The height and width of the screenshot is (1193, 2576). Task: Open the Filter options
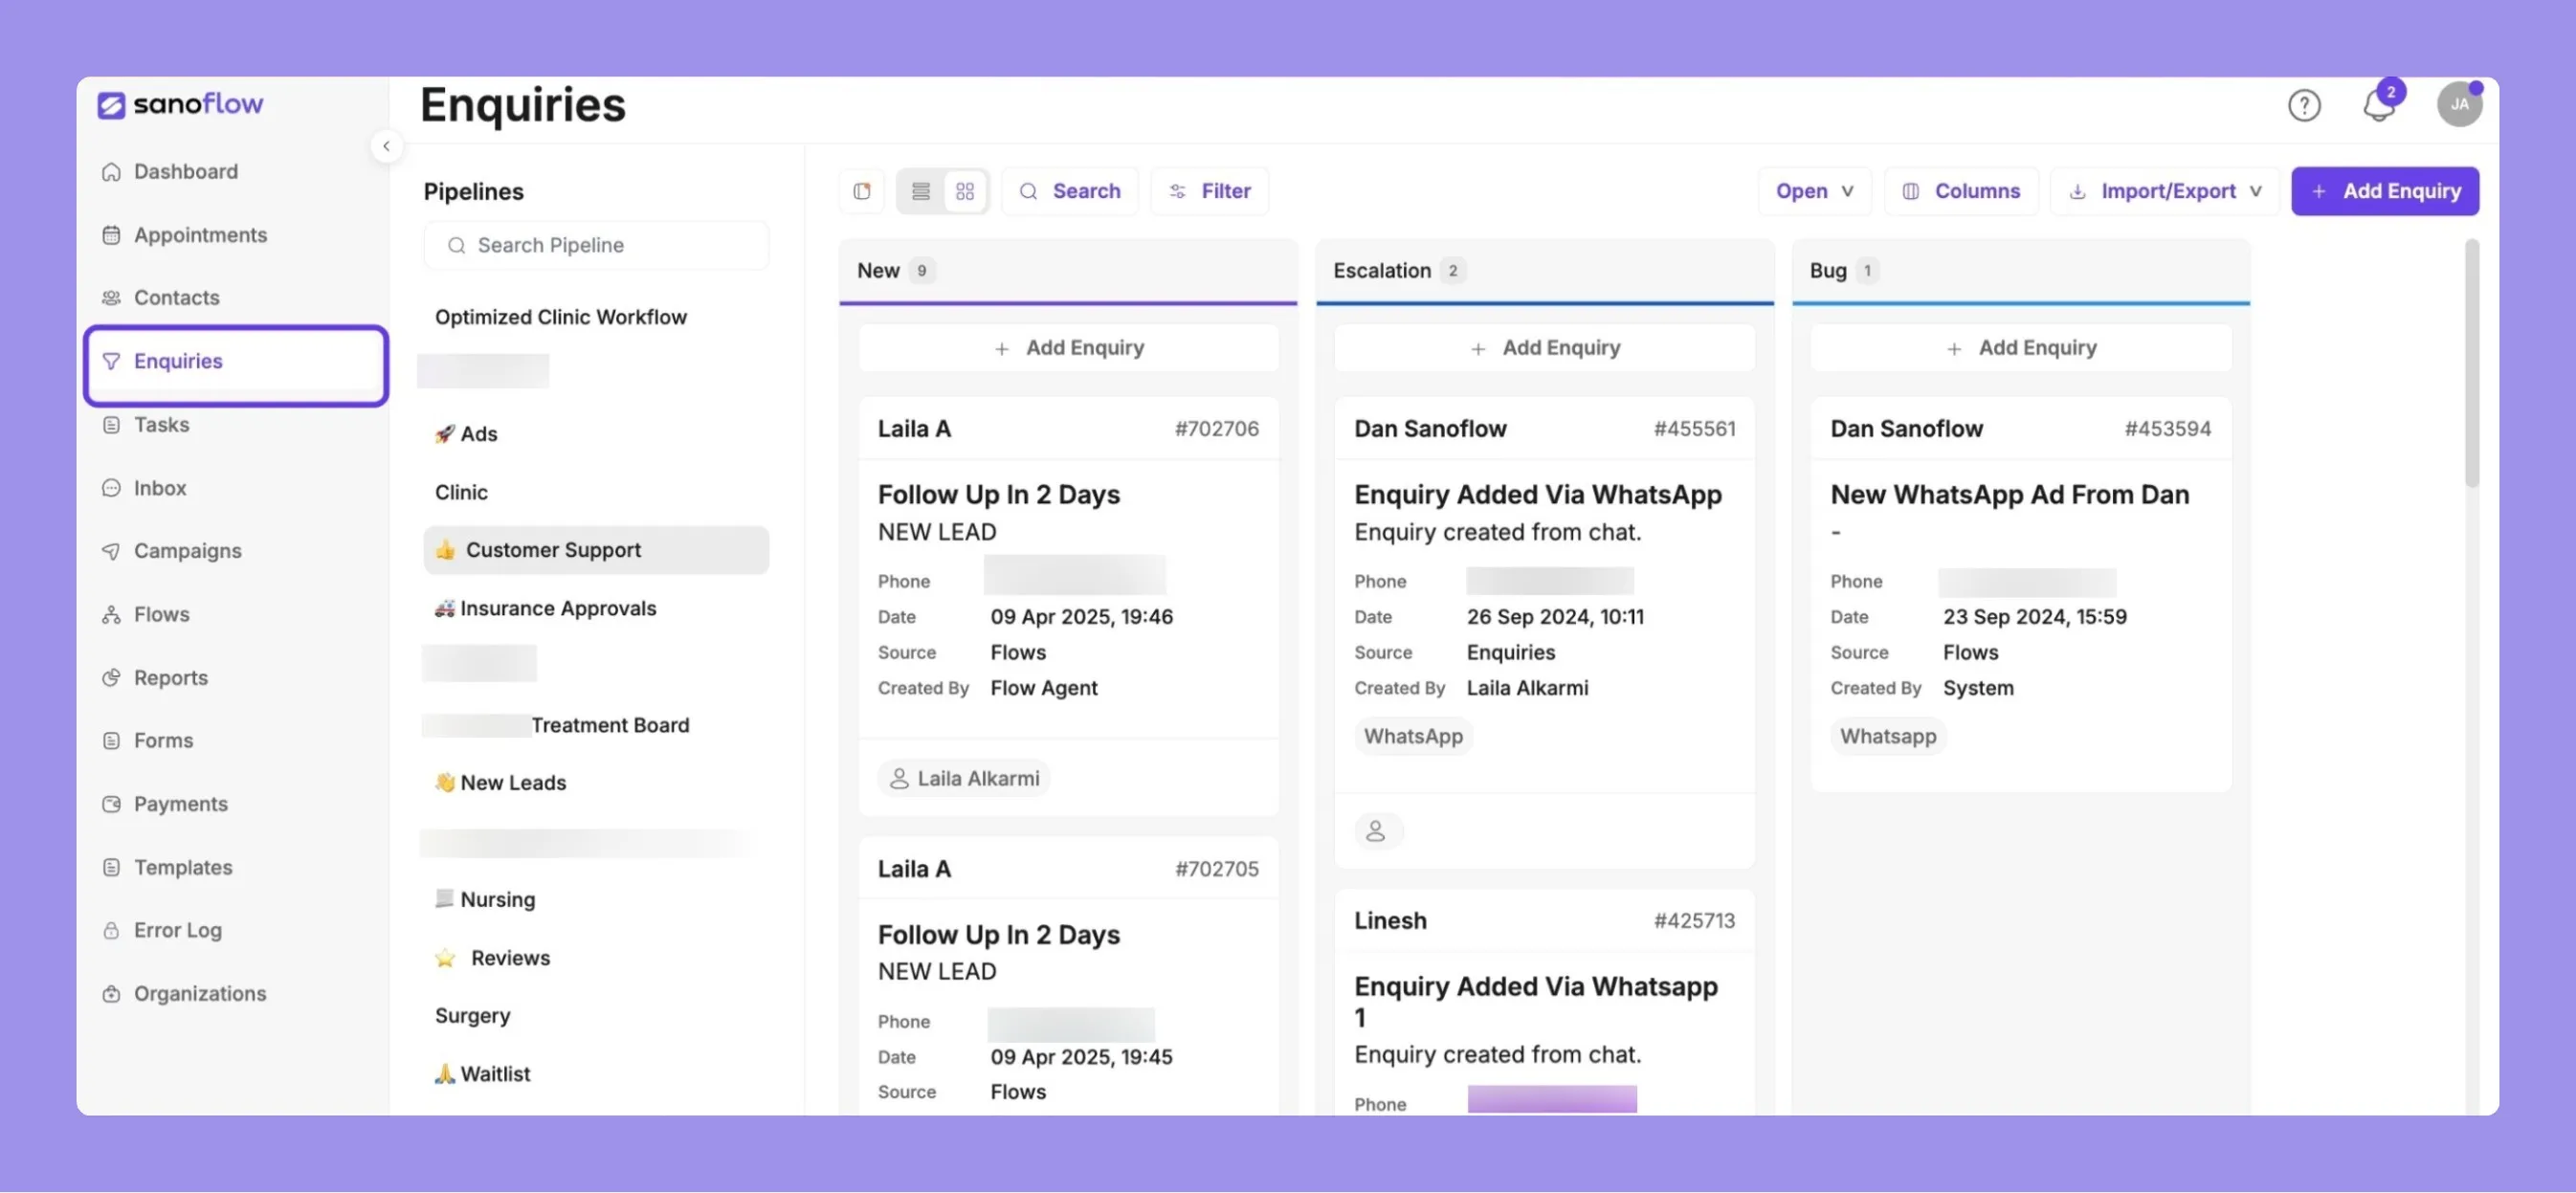1209,191
